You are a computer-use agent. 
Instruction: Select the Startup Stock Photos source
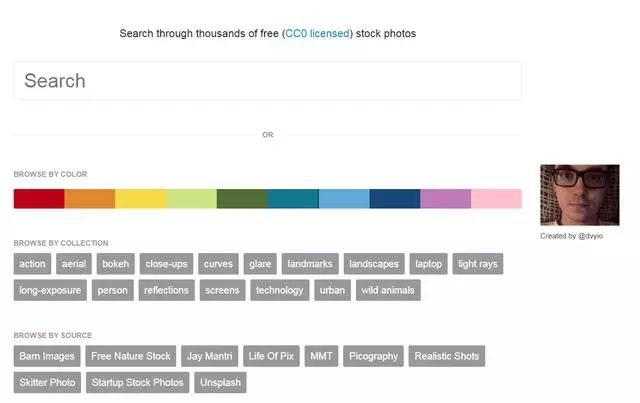[x=137, y=382]
